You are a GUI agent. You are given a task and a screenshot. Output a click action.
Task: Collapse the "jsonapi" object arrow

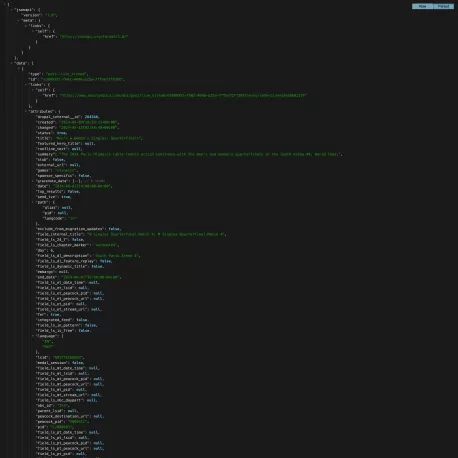coord(12,10)
